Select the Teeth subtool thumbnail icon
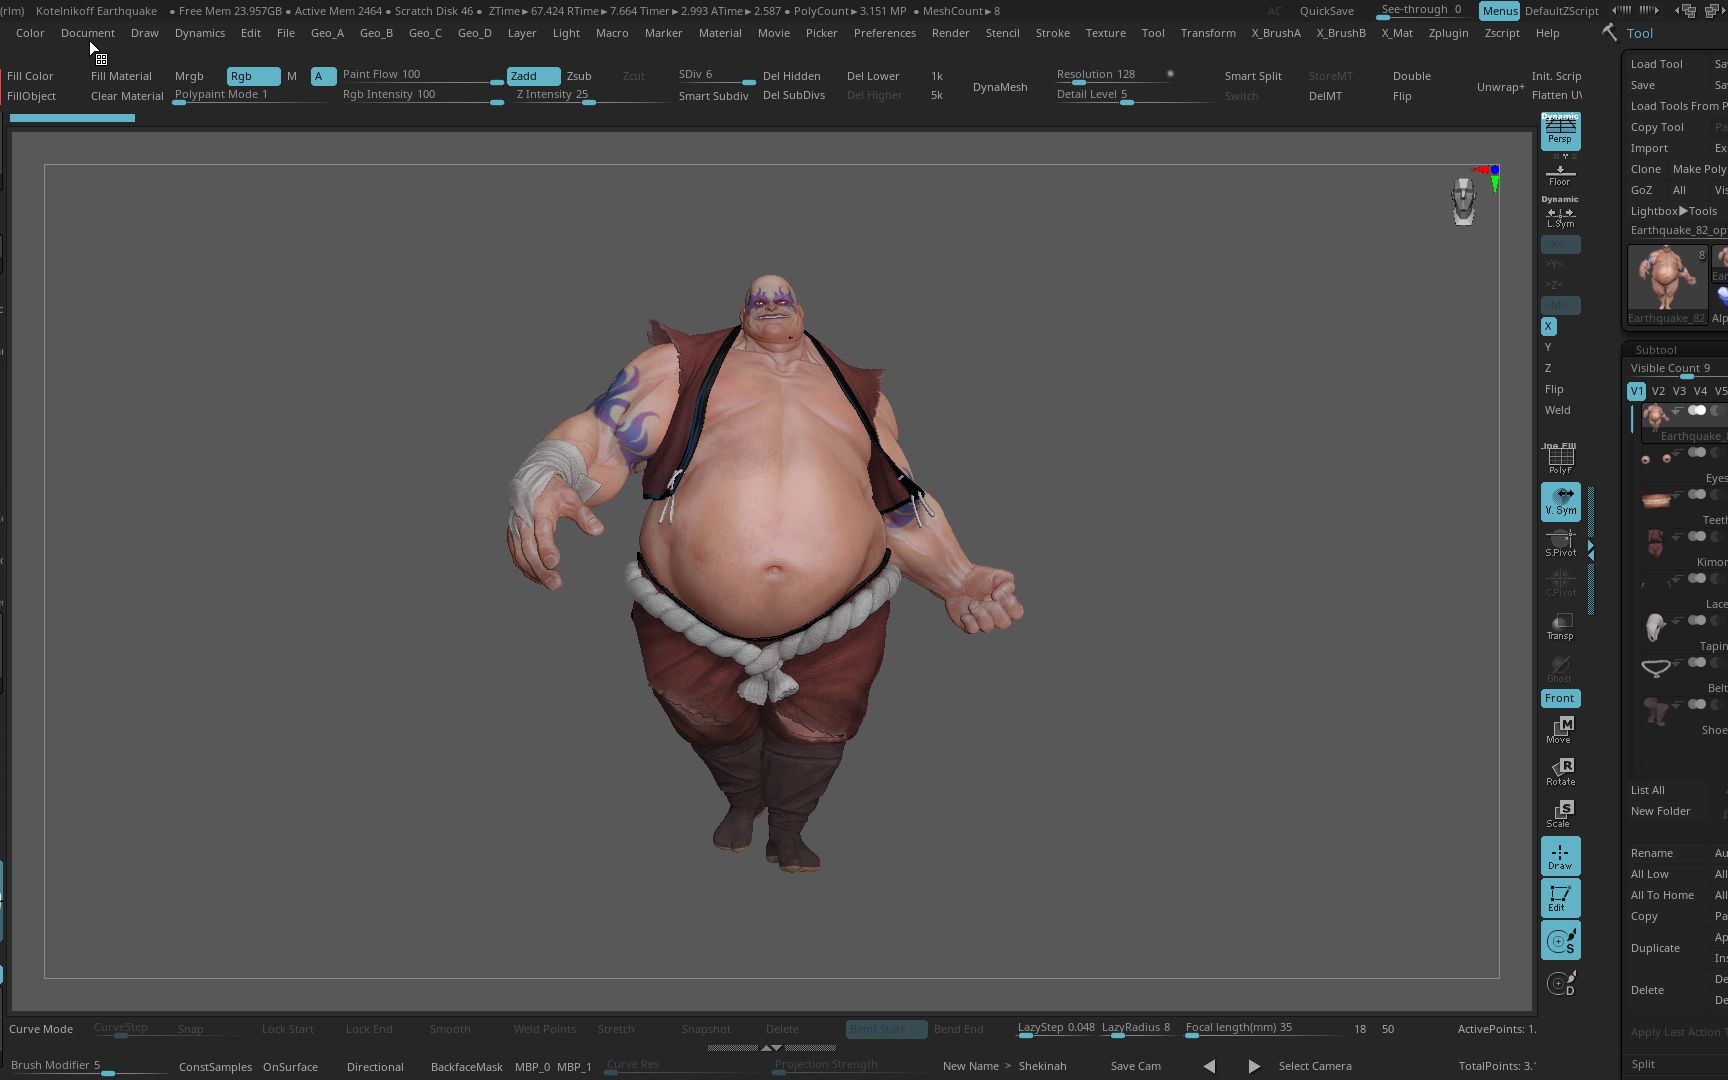 tap(1656, 500)
